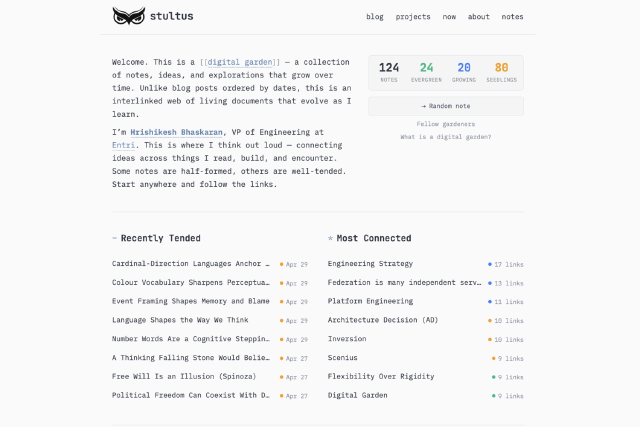Open Hrishikesh Bhaskaran profile link
This screenshot has width=640, height=427.
[x=176, y=132]
